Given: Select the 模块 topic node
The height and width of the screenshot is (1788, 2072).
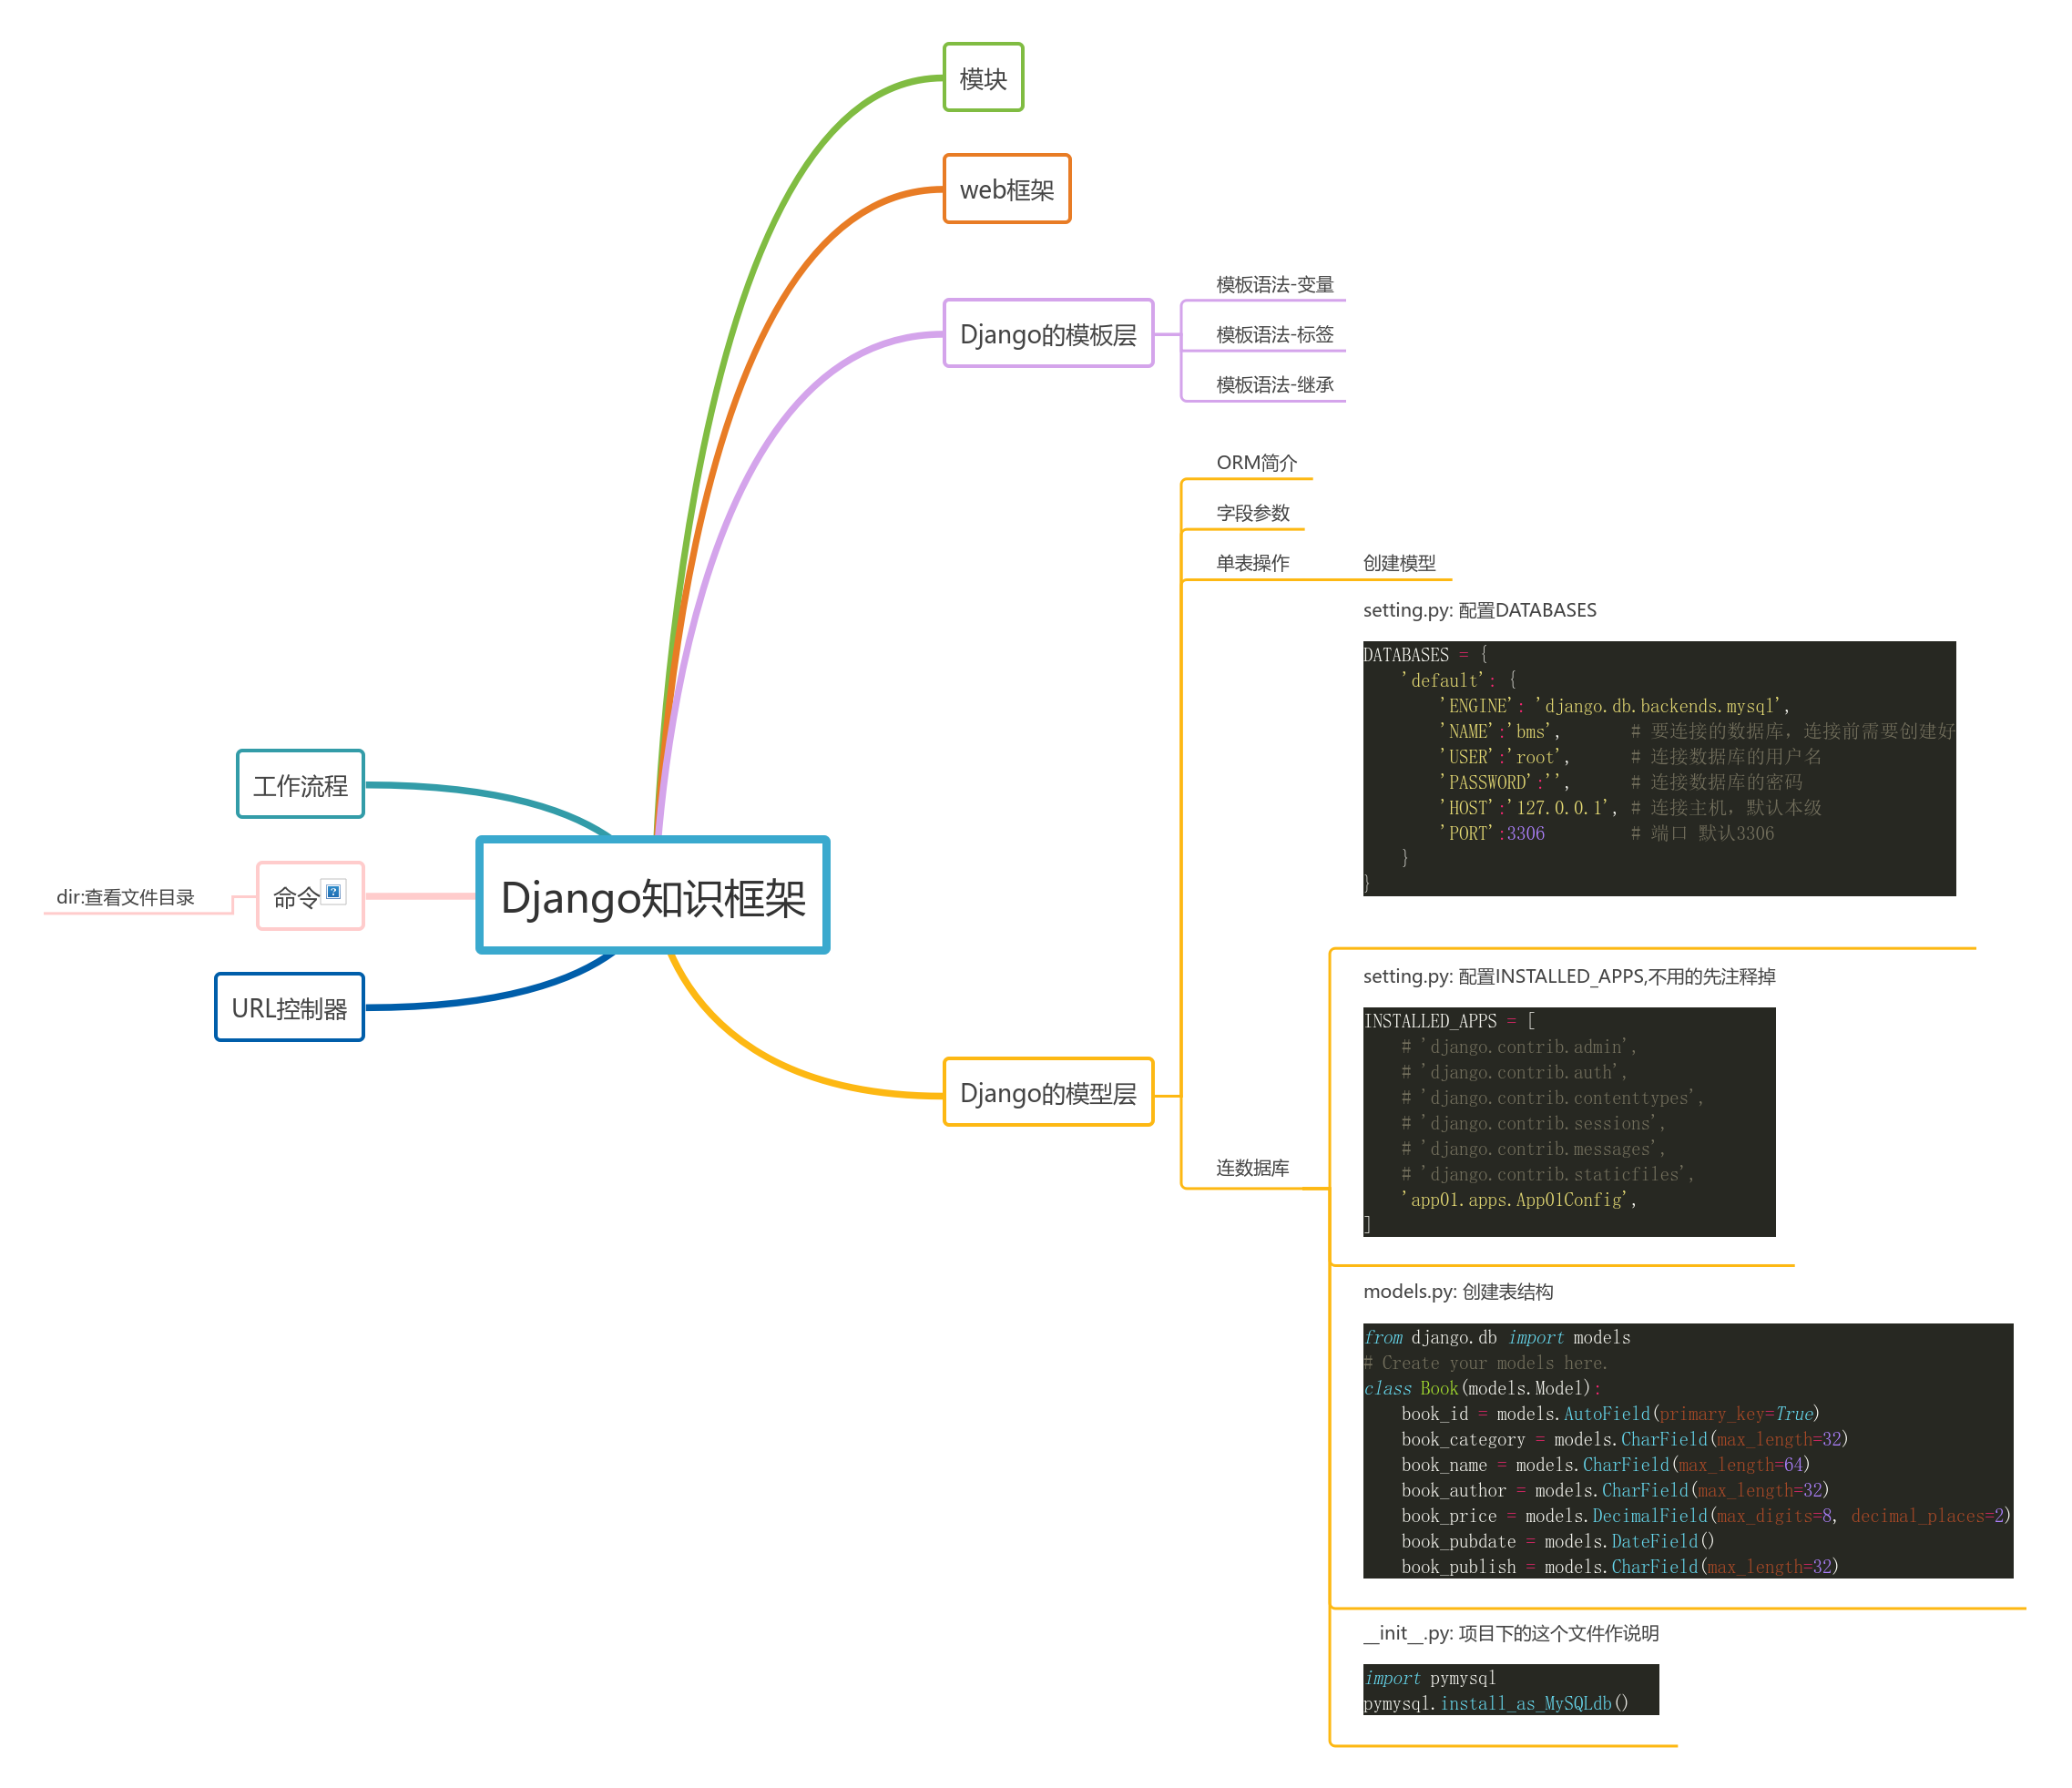Looking at the screenshot, I should [x=983, y=78].
